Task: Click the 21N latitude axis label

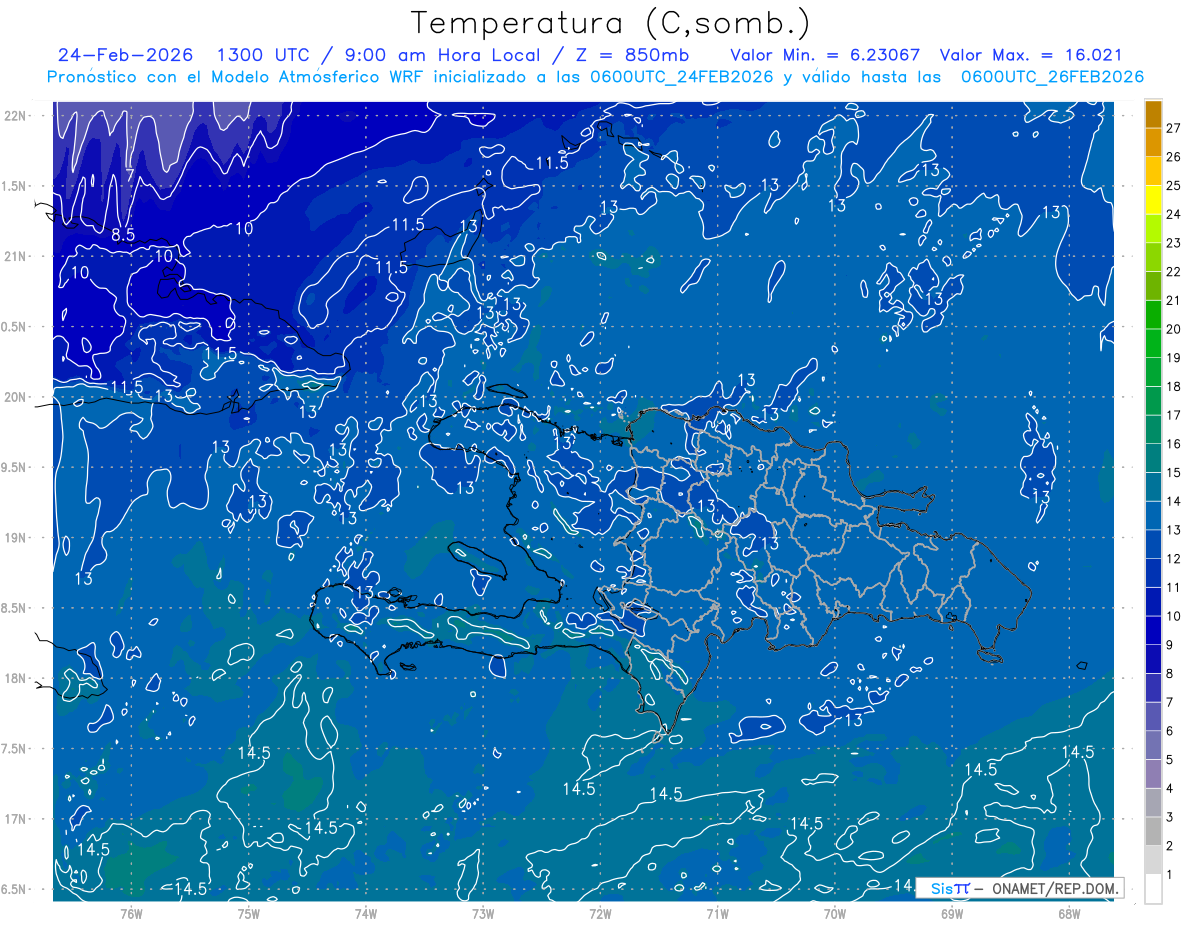Action: [15, 256]
